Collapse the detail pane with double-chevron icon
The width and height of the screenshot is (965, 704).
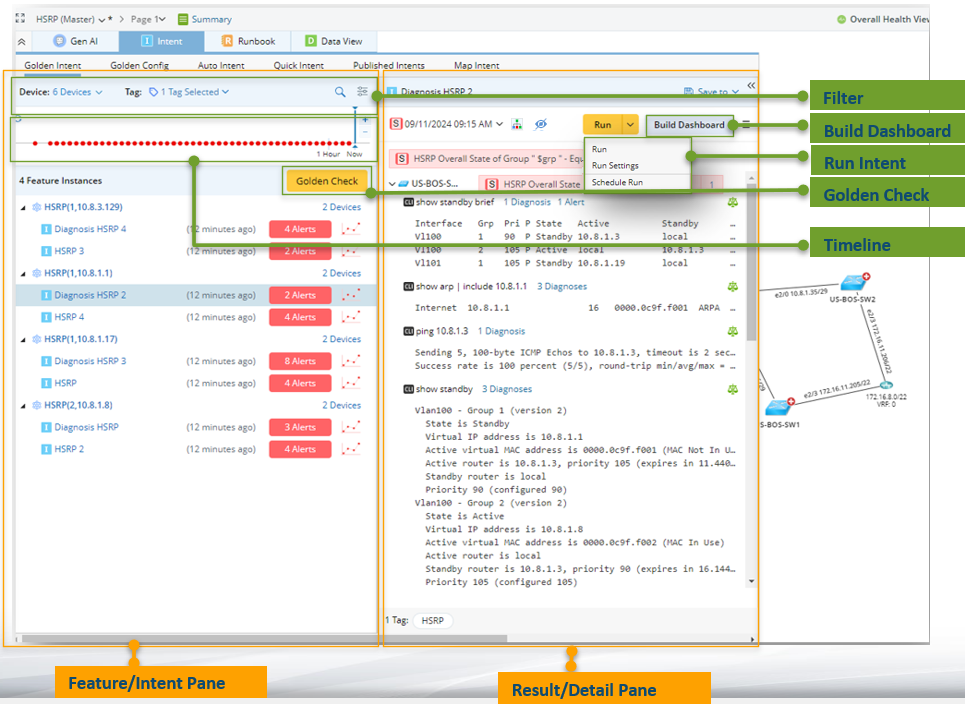751,87
